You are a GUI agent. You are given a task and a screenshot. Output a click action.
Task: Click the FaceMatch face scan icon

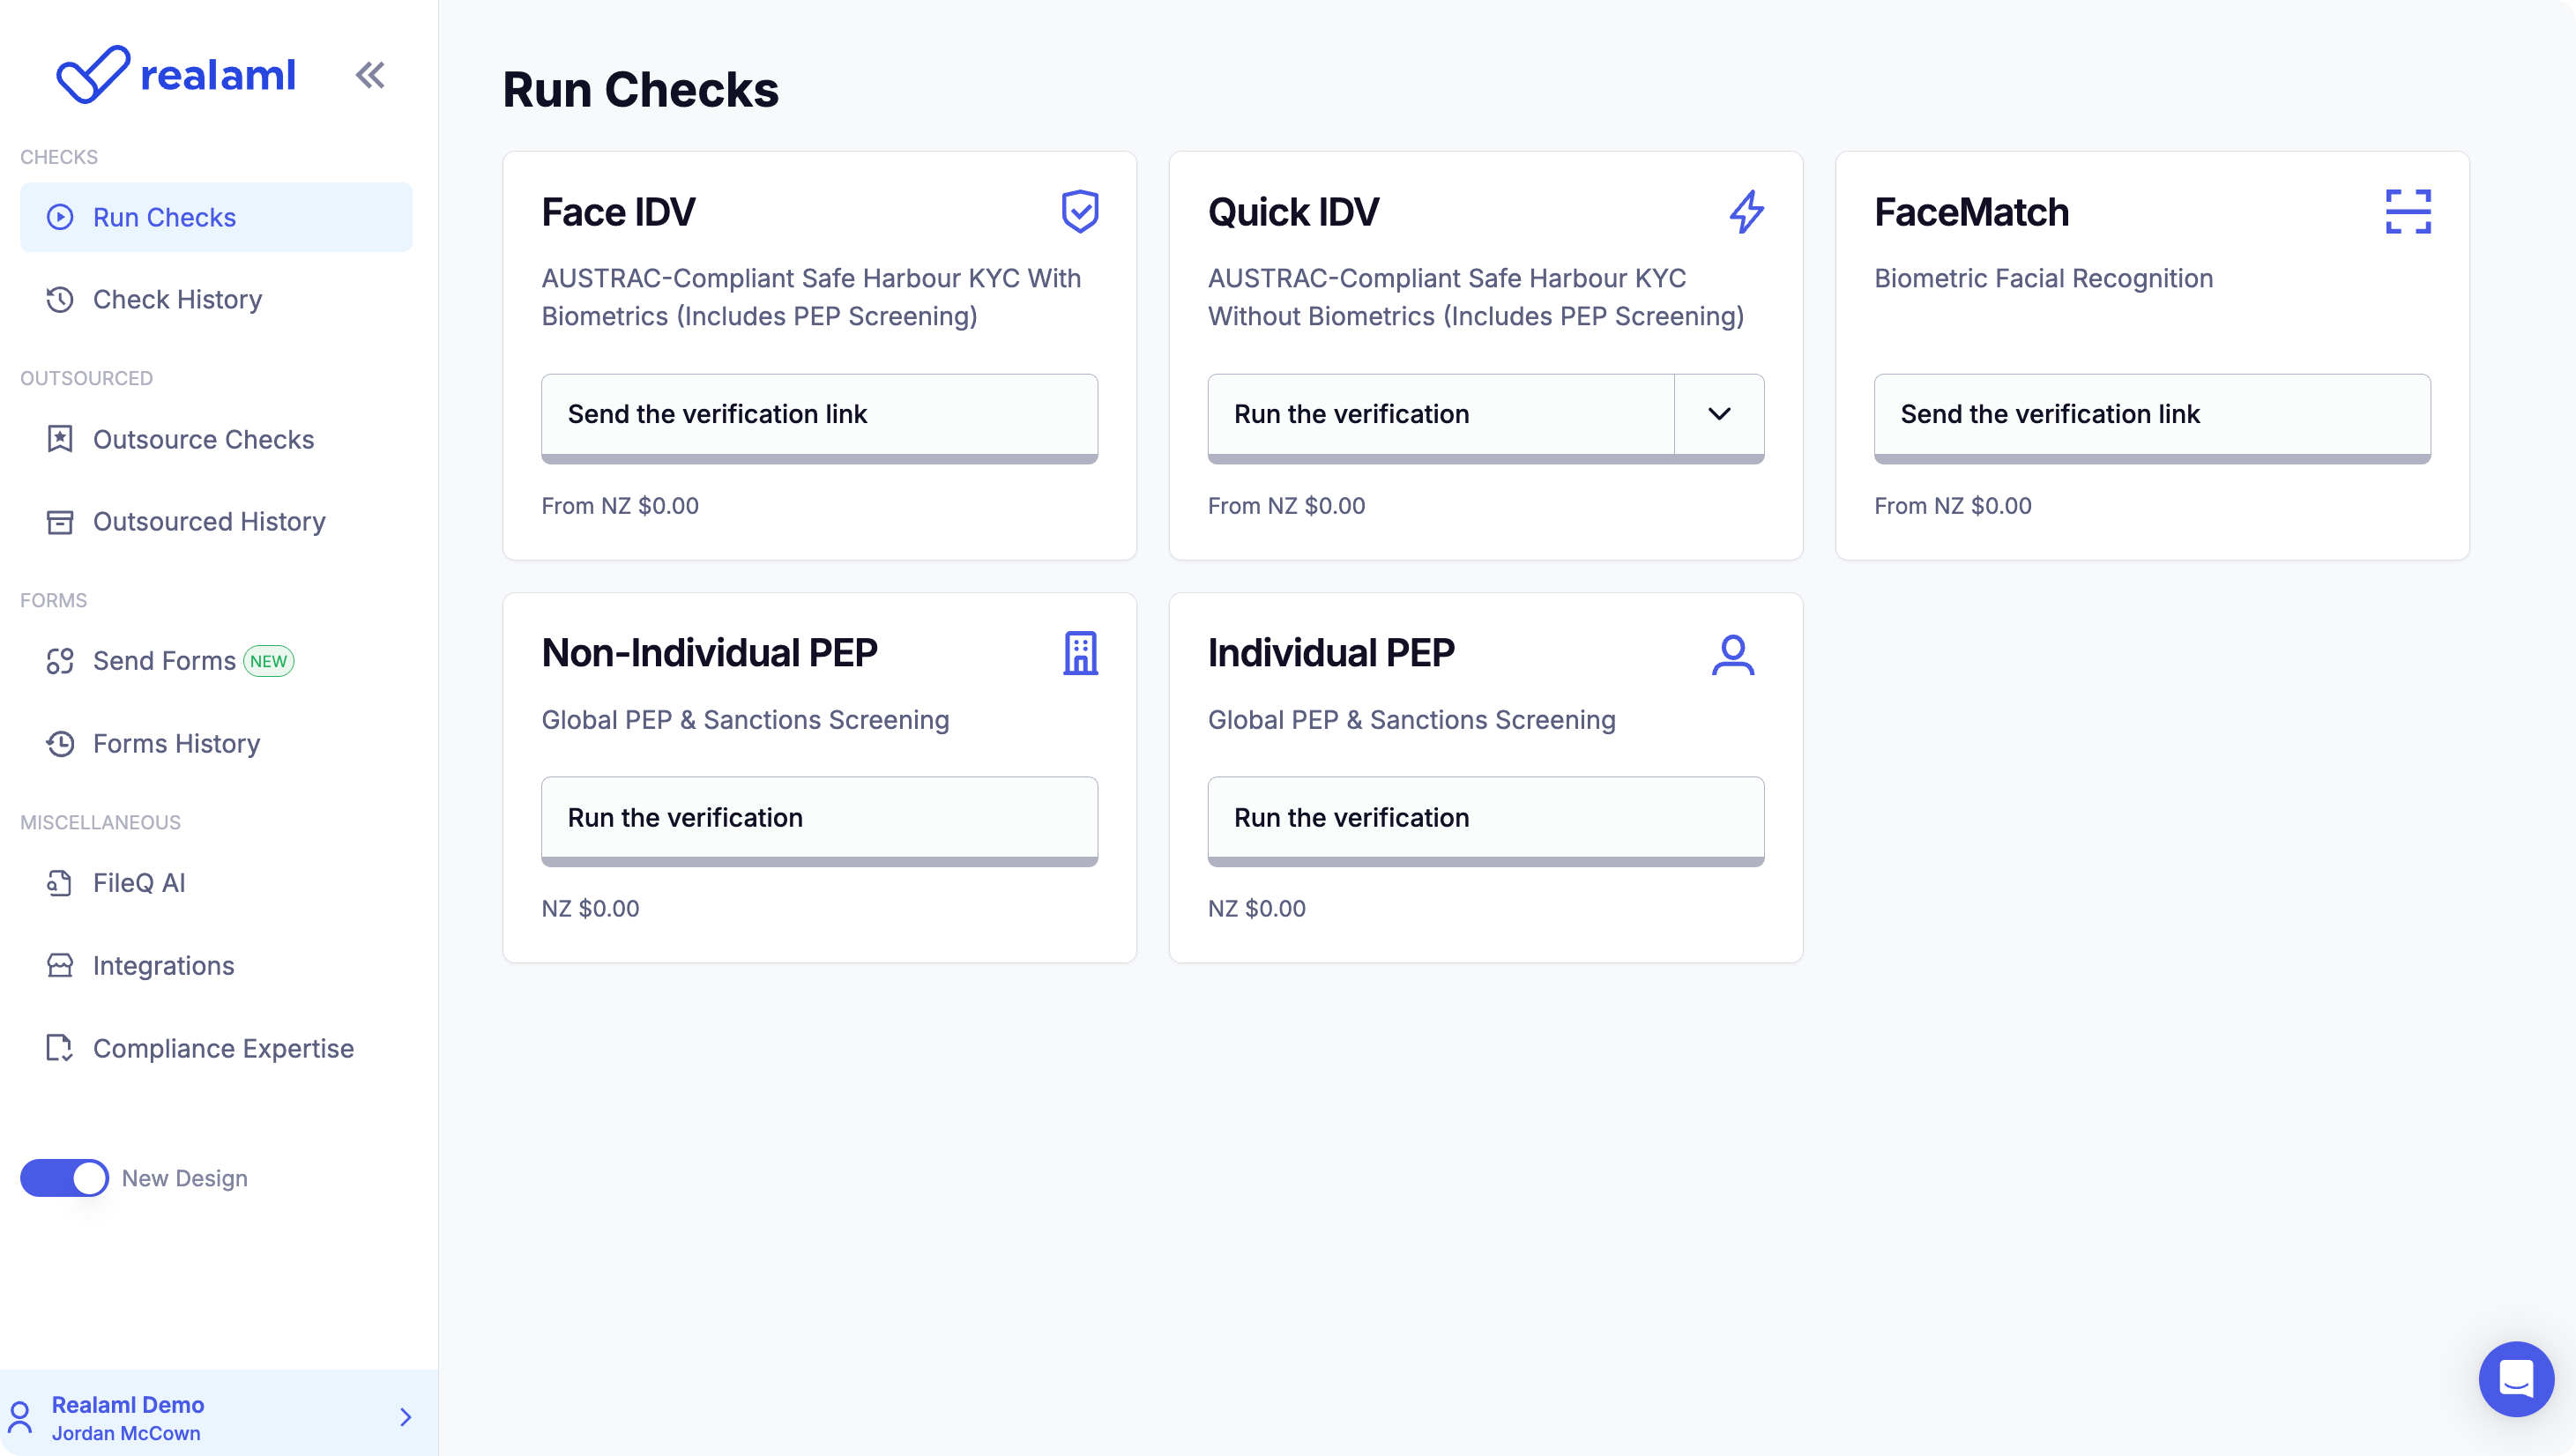coord(2408,212)
